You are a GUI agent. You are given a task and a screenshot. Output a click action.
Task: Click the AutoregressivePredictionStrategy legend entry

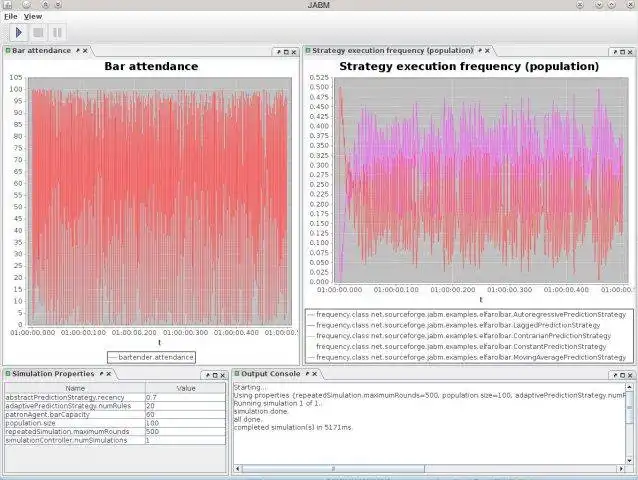tap(467, 314)
